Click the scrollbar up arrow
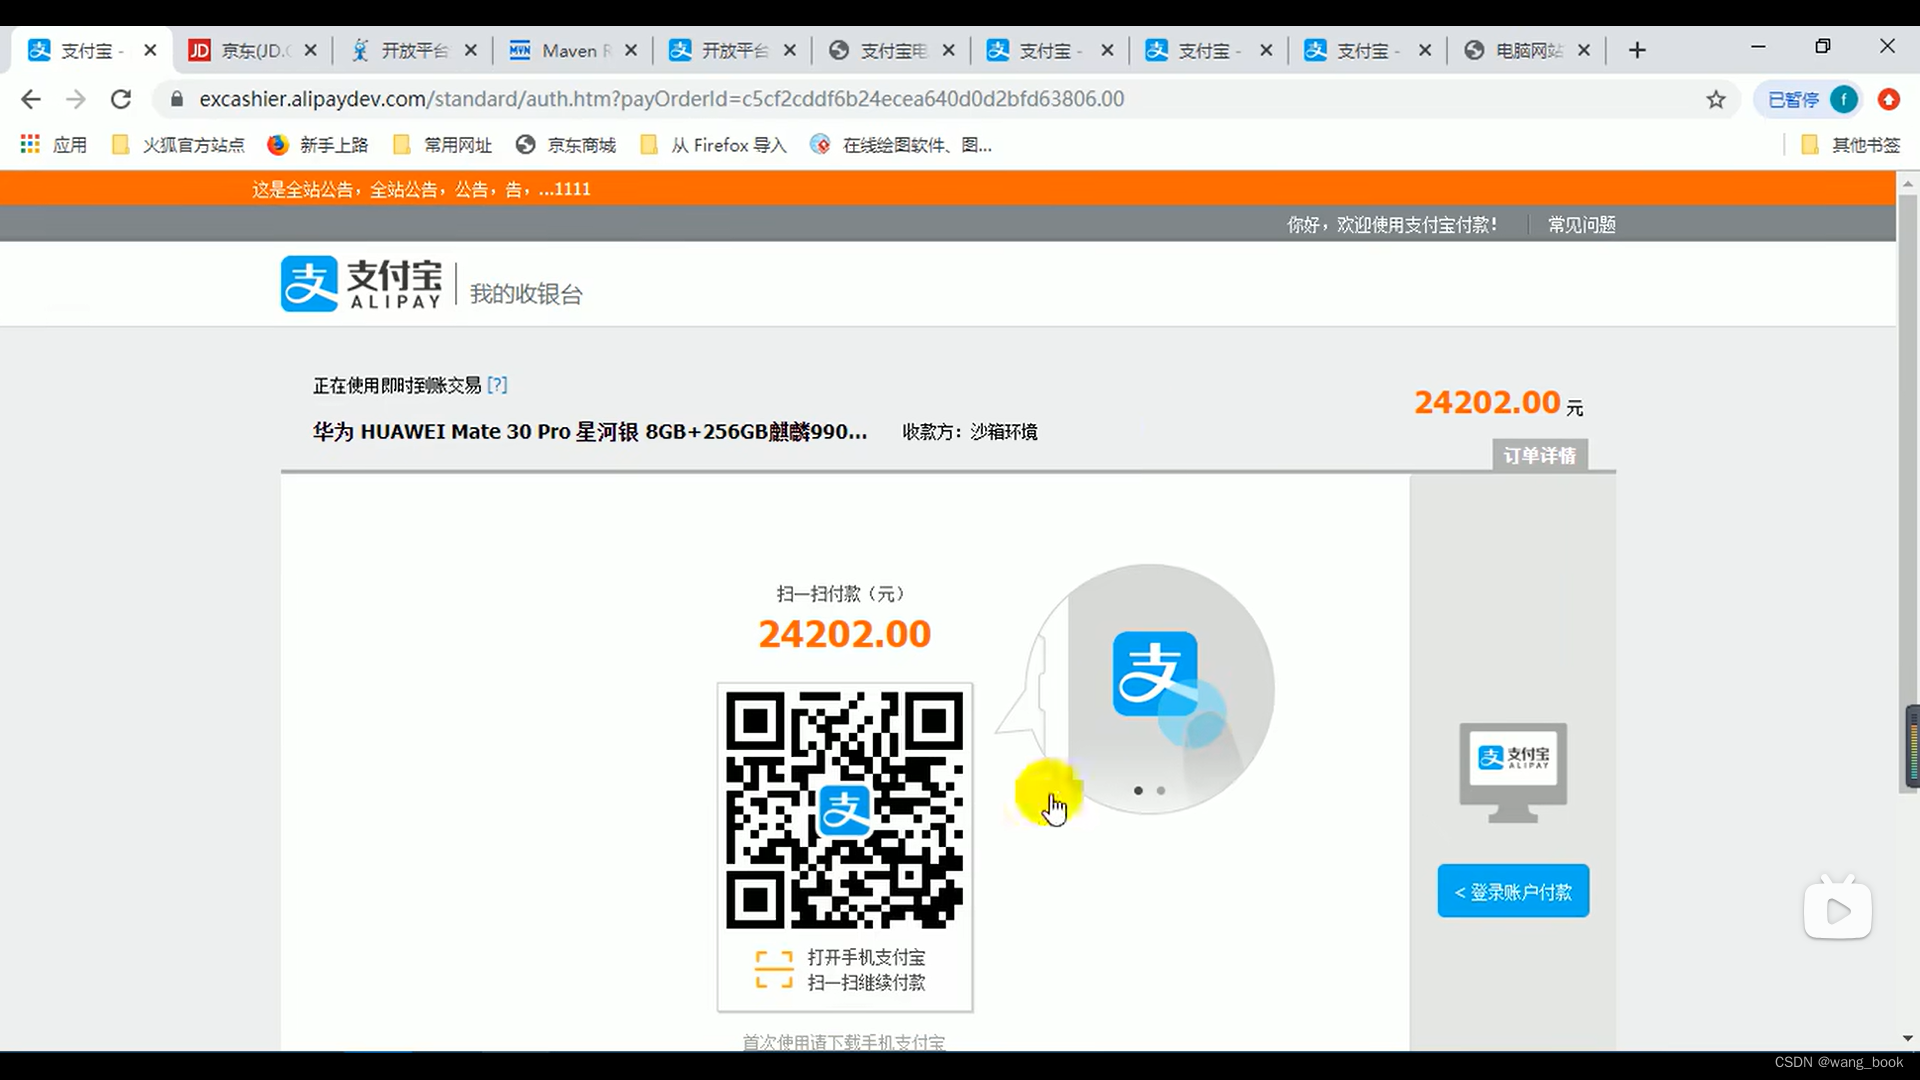 1907,184
